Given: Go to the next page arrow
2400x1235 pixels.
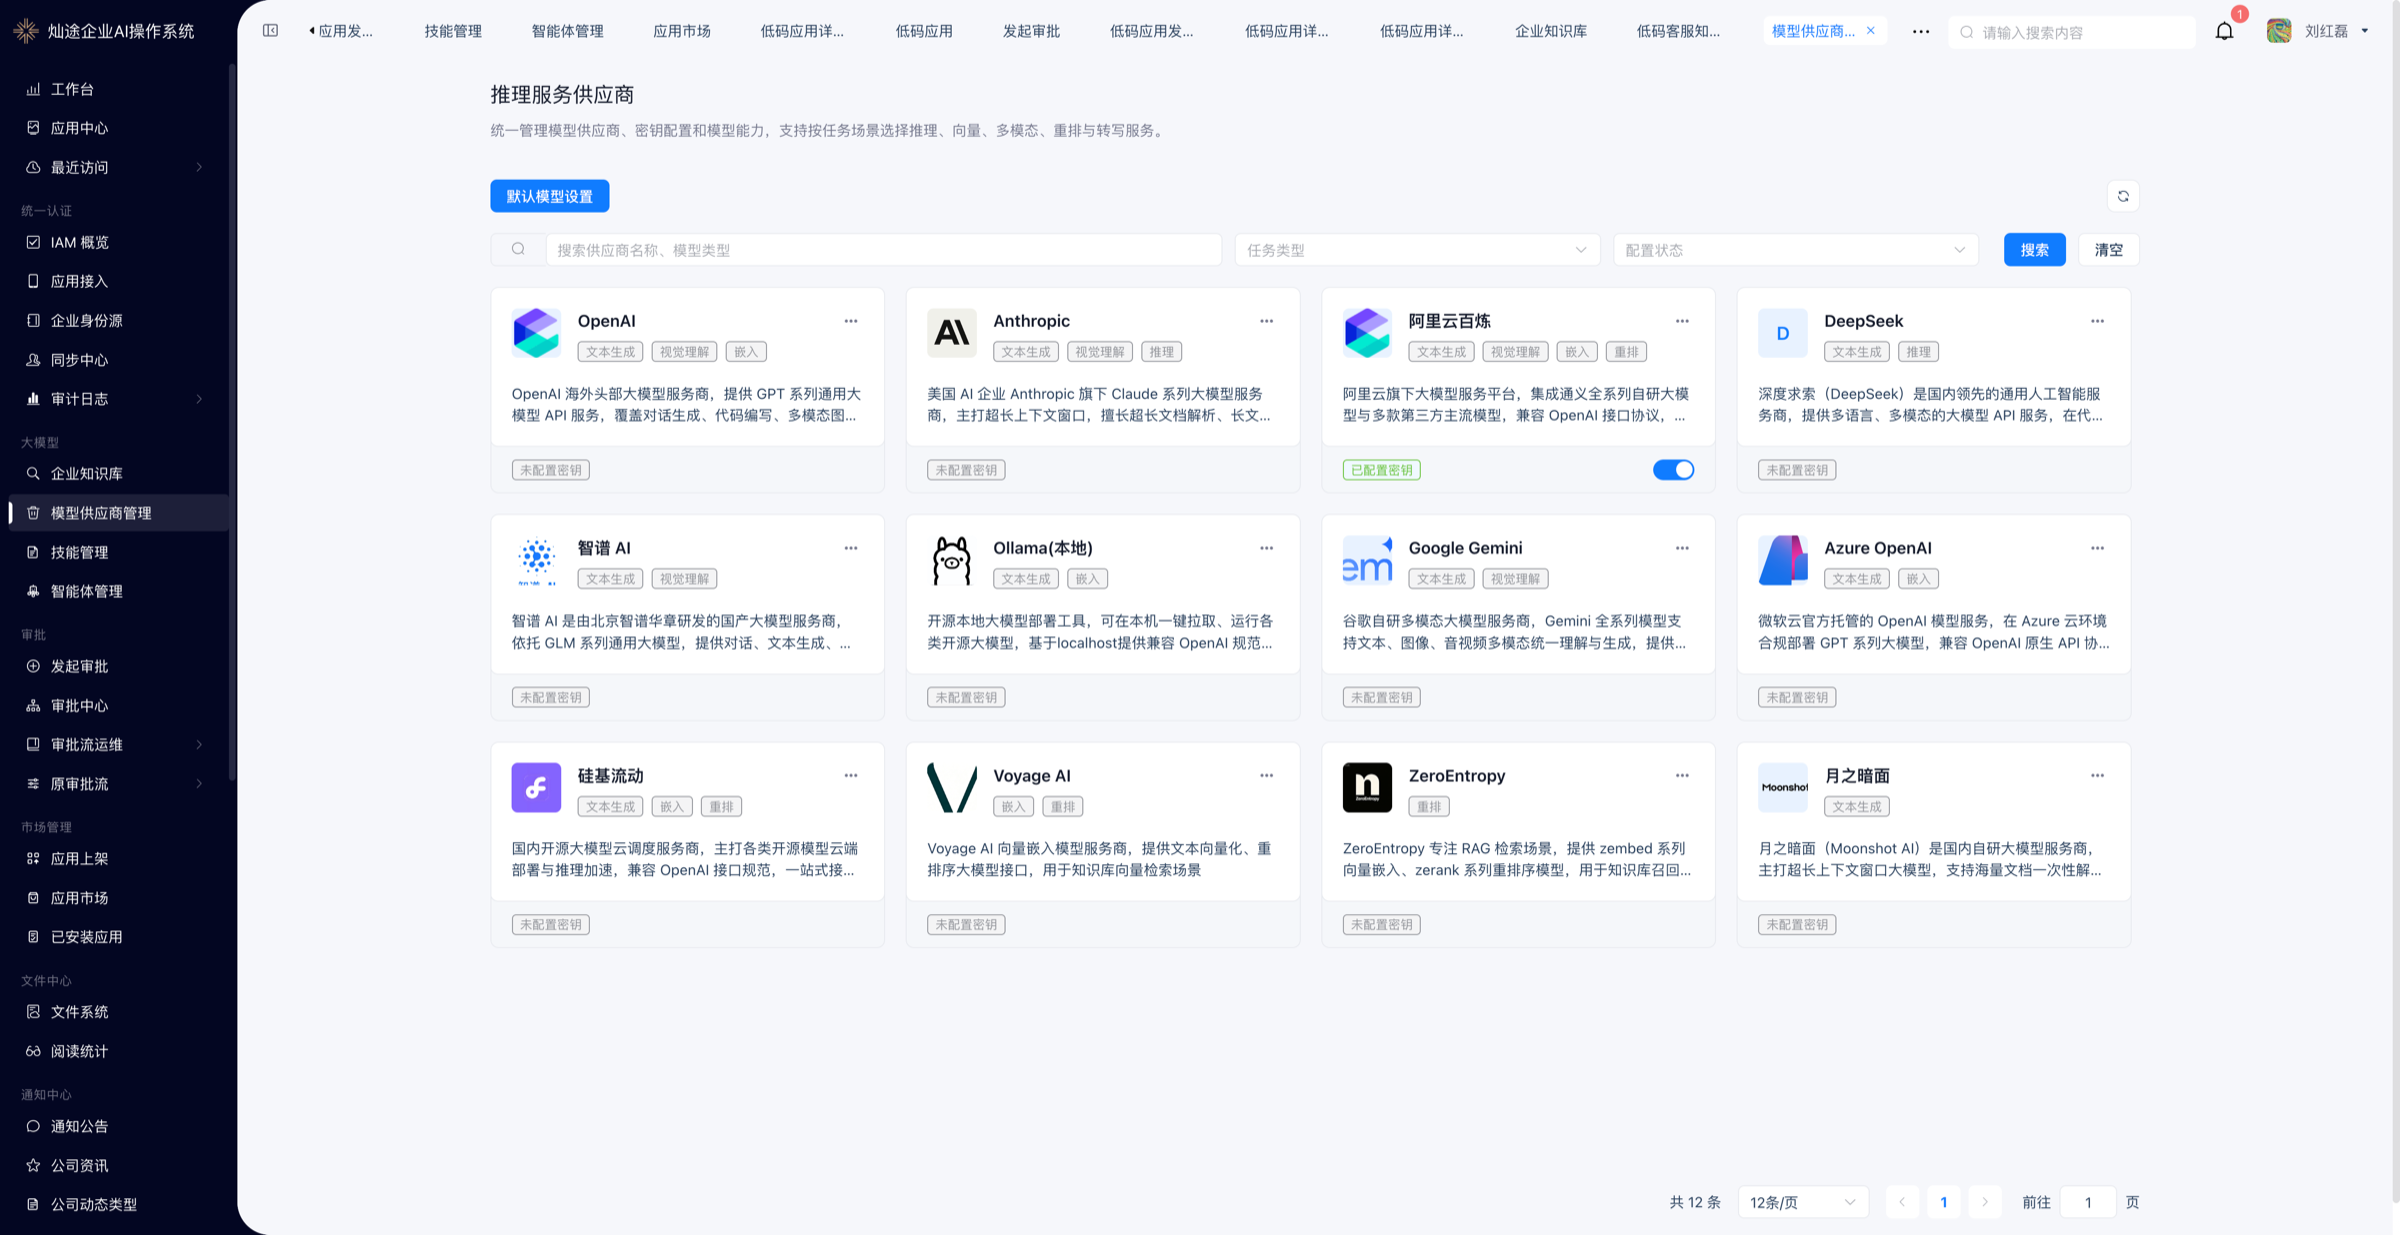Looking at the screenshot, I should pos(1984,1202).
